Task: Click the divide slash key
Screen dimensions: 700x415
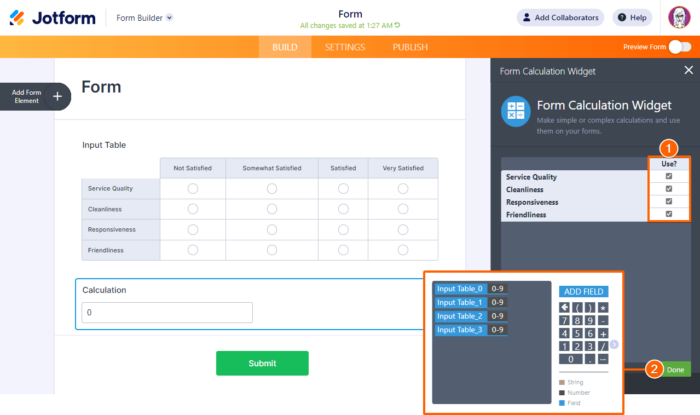Action: tap(603, 346)
